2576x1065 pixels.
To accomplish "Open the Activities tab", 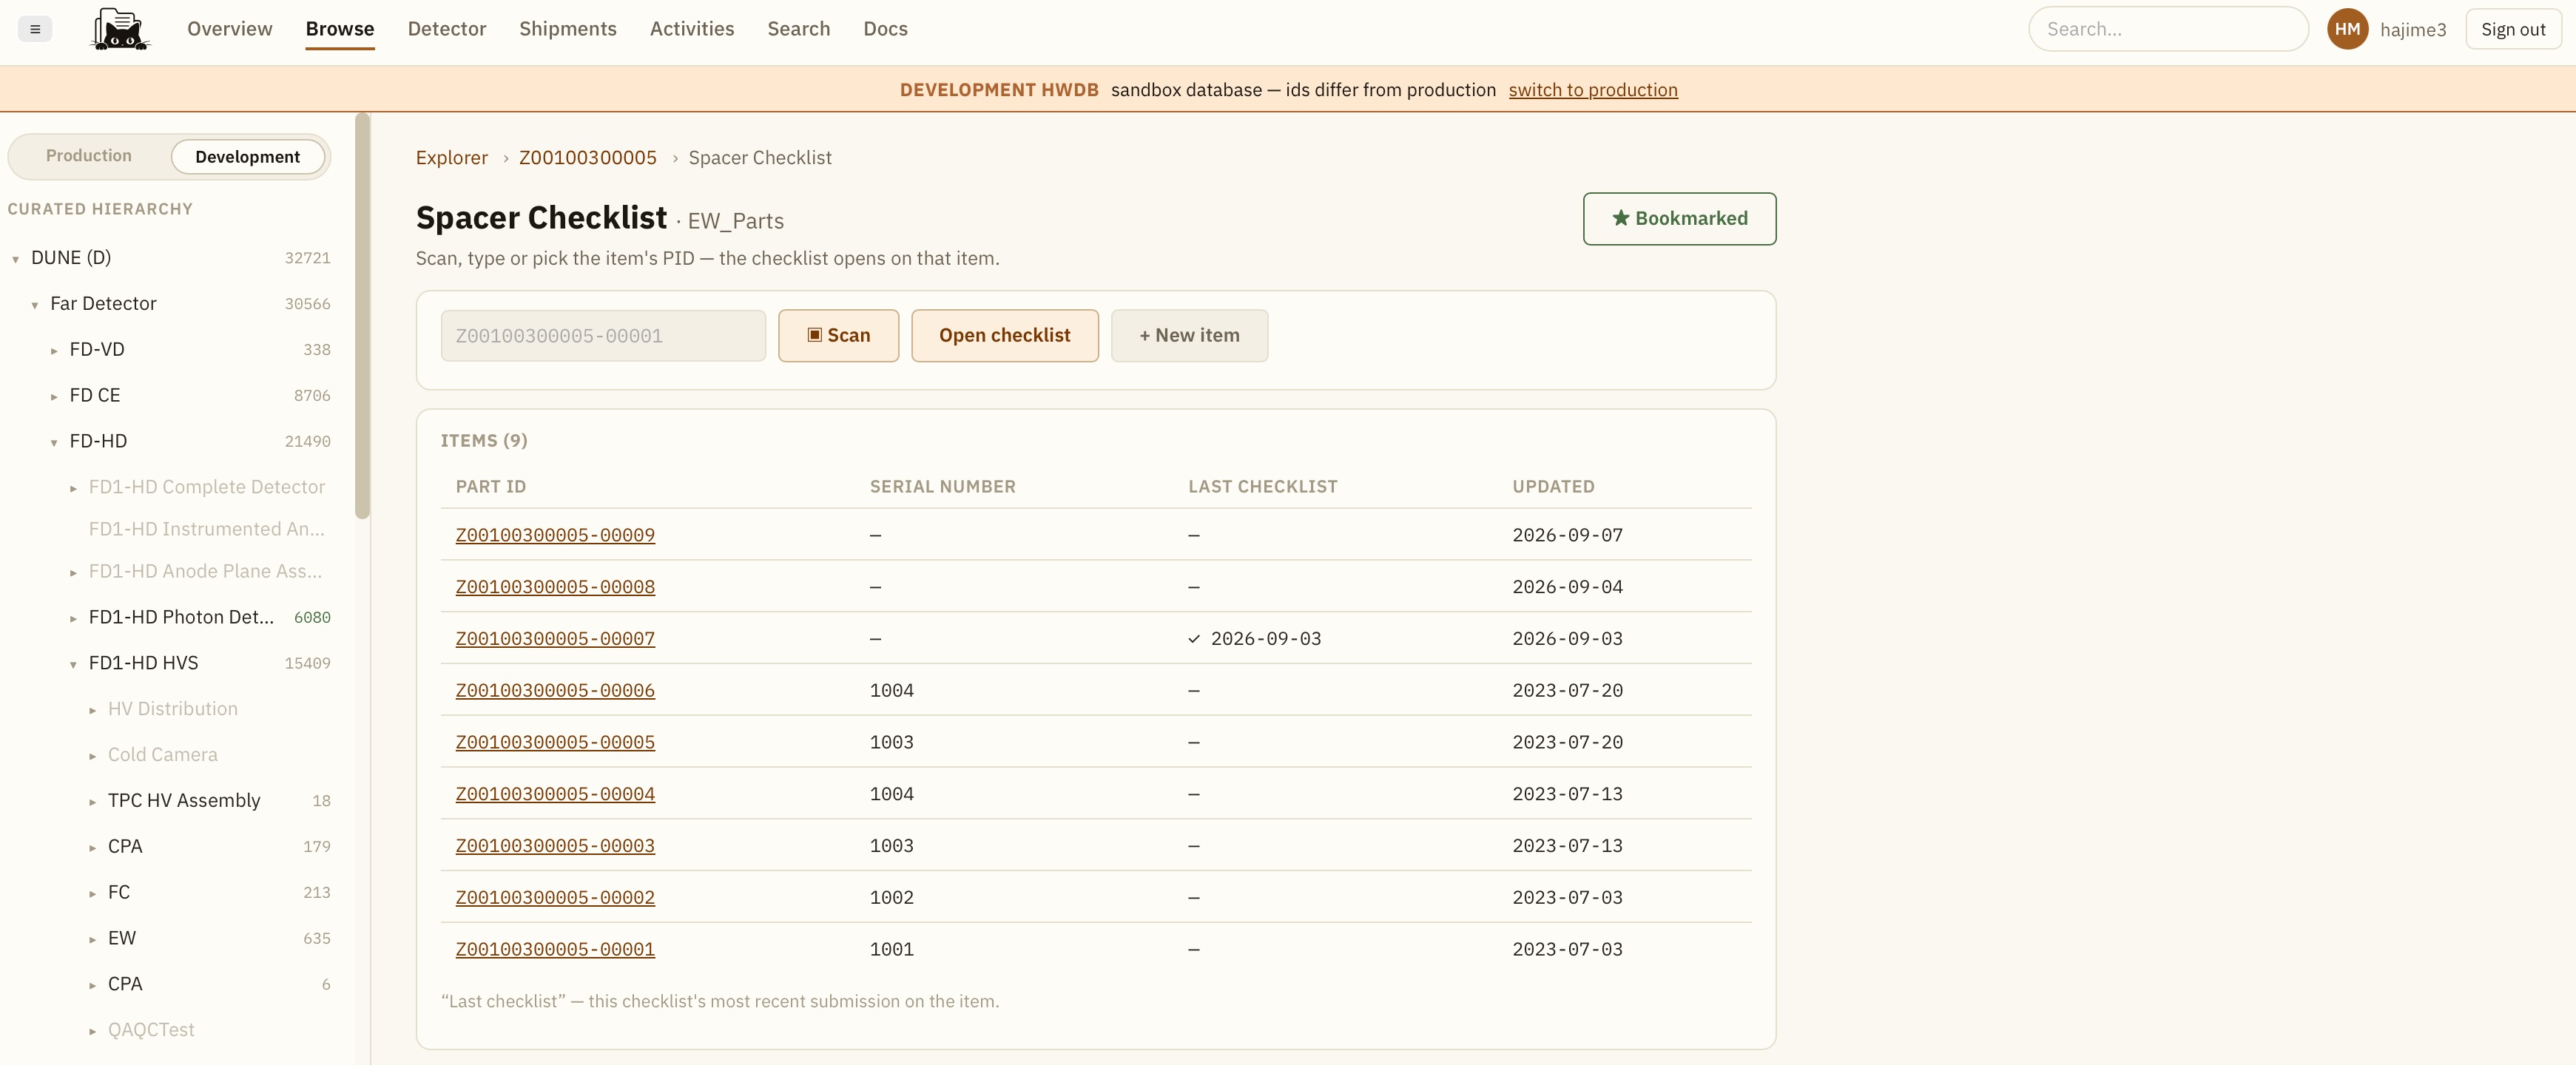I will (x=692, y=29).
